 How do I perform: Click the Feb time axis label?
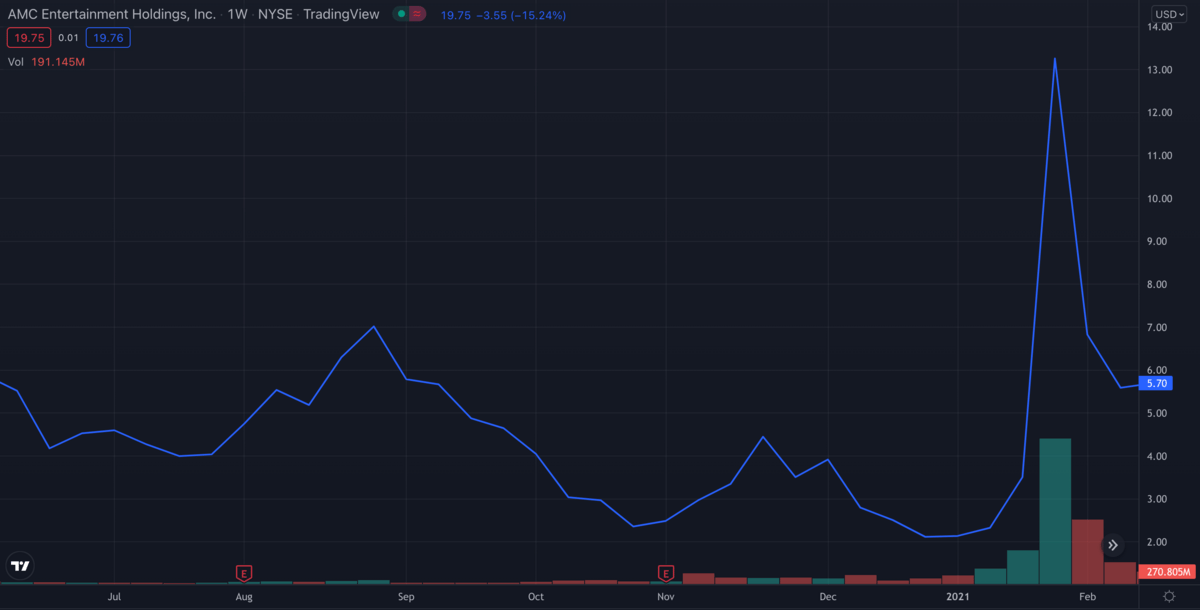click(1088, 597)
